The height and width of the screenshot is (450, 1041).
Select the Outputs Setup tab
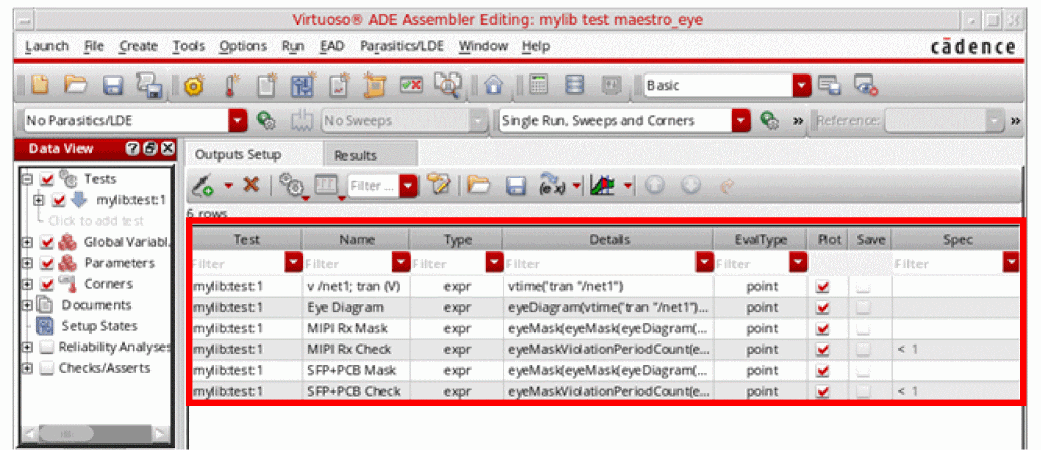click(x=238, y=154)
